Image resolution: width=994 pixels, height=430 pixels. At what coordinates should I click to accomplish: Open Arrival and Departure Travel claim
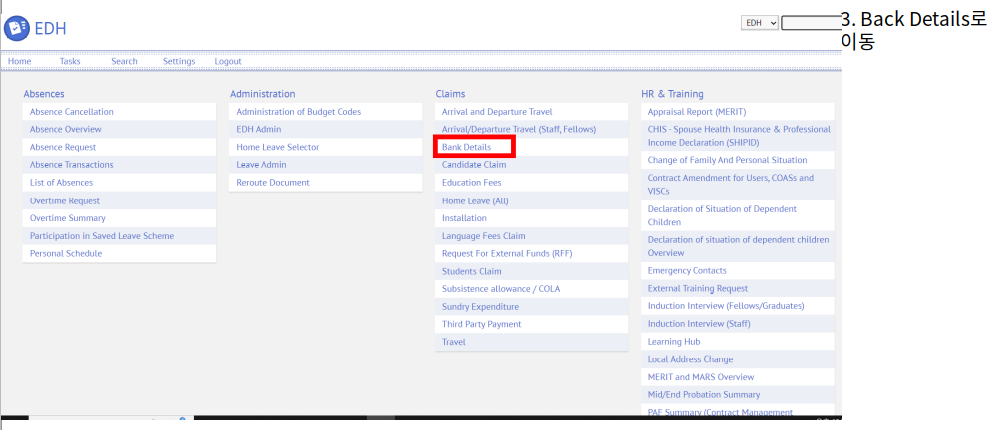(x=497, y=112)
